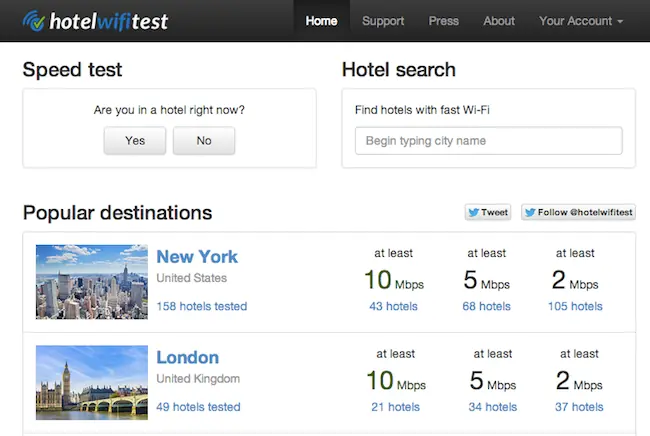Show 105 hotels with 2 Mbps
This screenshot has width=650, height=436.
[575, 306]
